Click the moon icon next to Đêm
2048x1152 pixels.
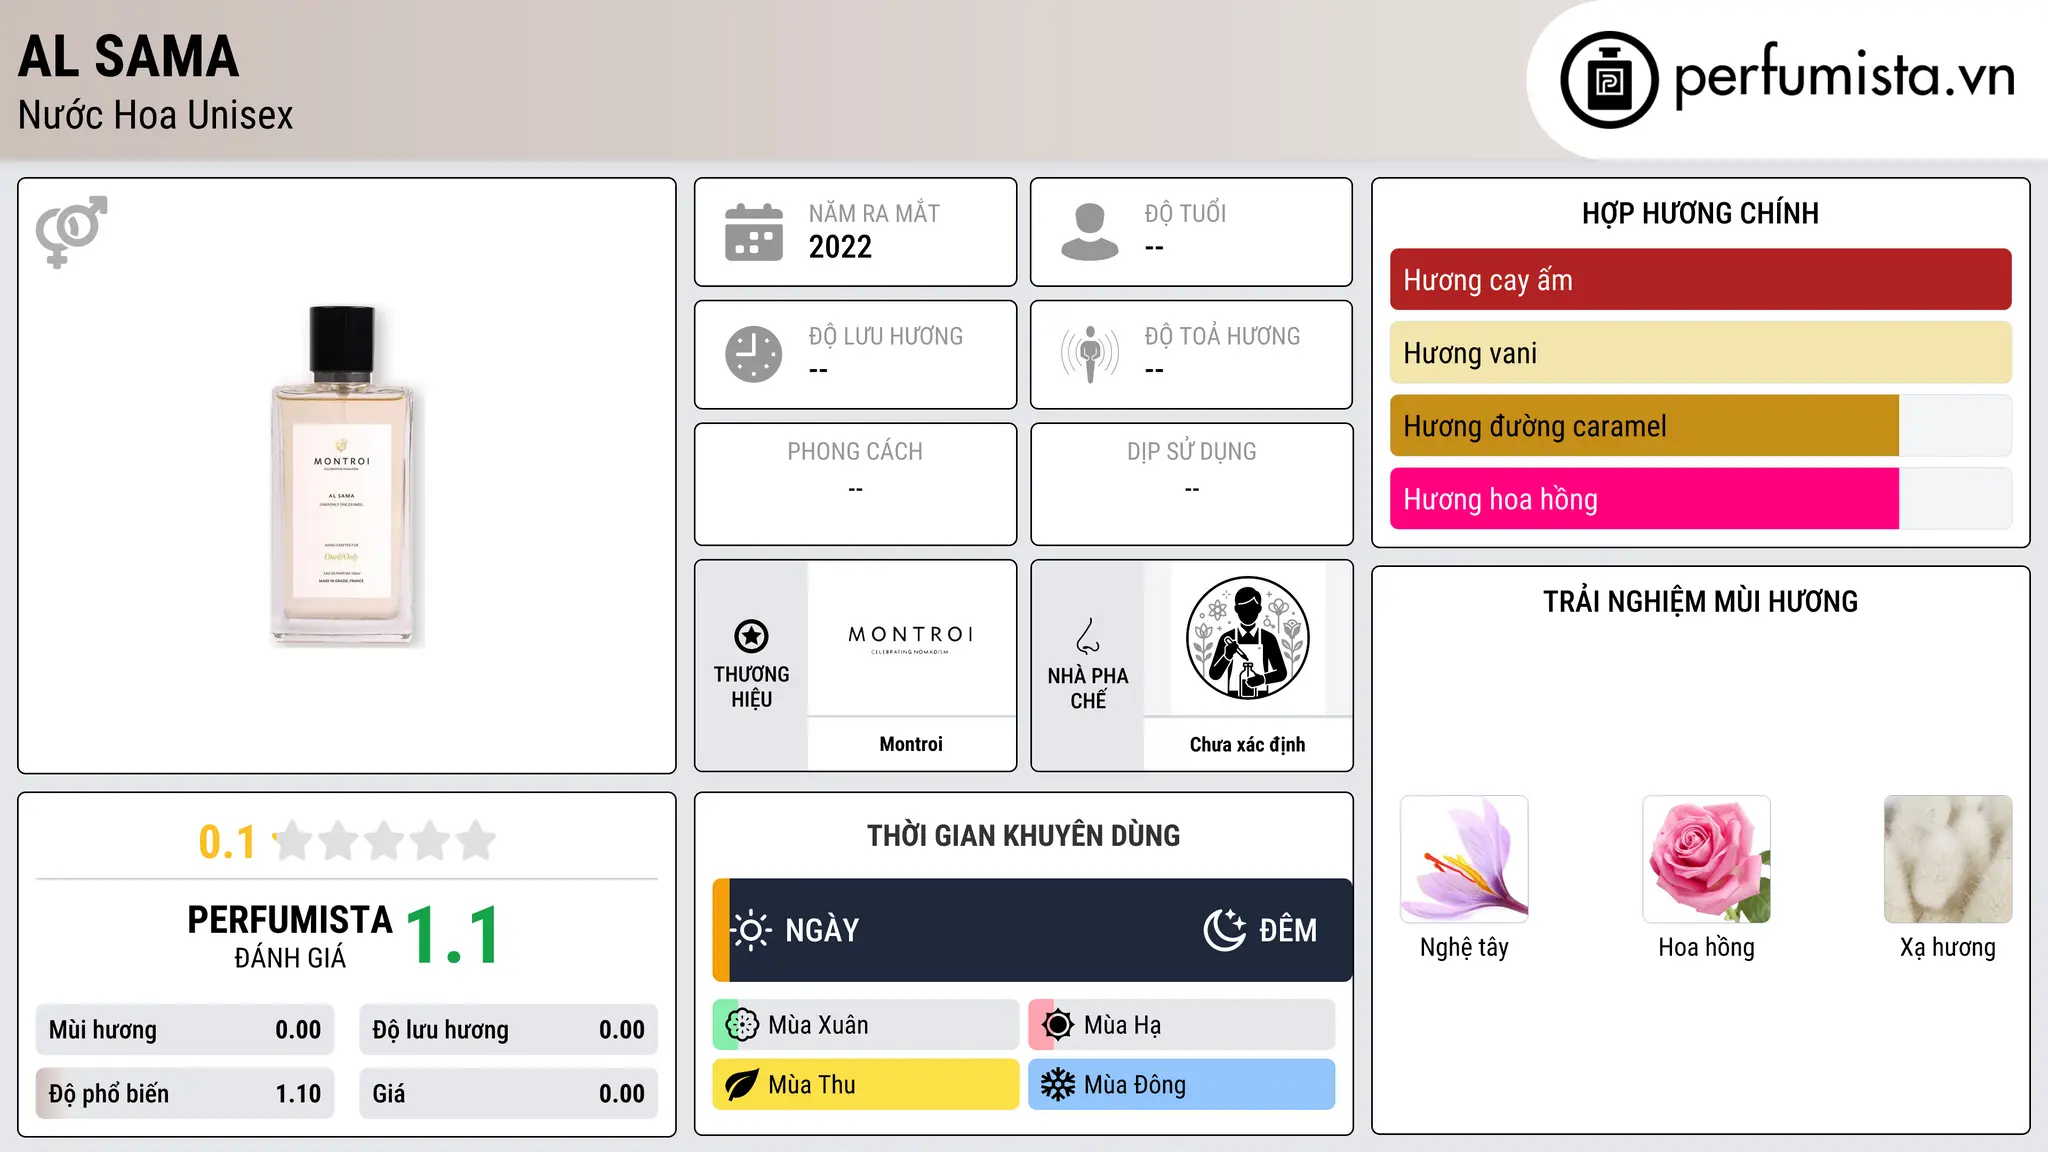(x=1225, y=930)
